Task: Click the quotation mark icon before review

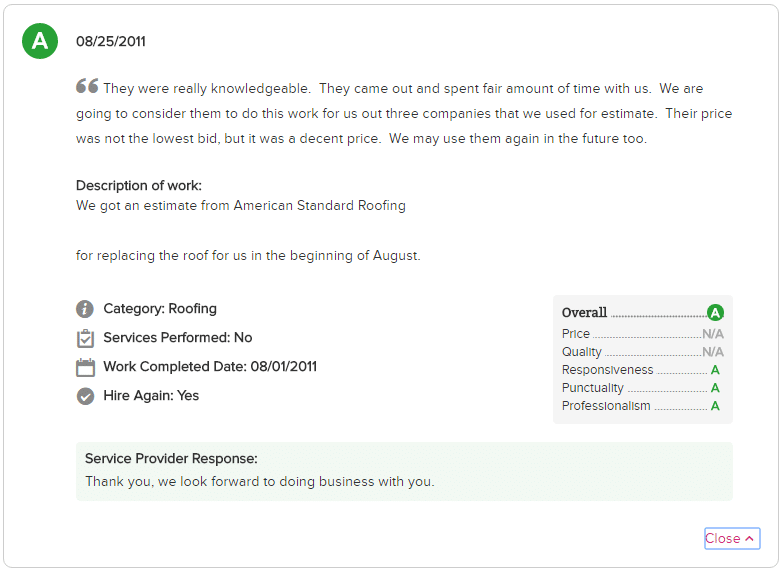Action: (87, 86)
